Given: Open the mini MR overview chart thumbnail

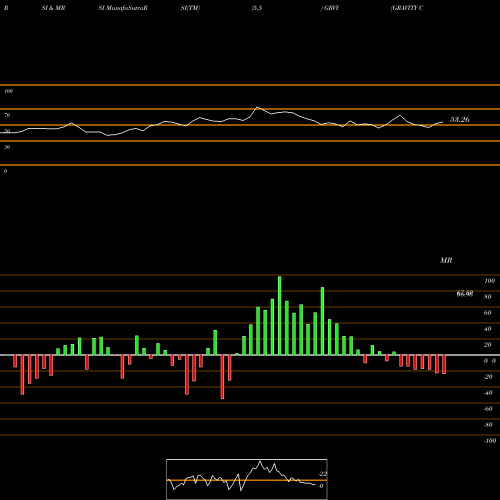Looking at the screenshot, I should click(247, 479).
